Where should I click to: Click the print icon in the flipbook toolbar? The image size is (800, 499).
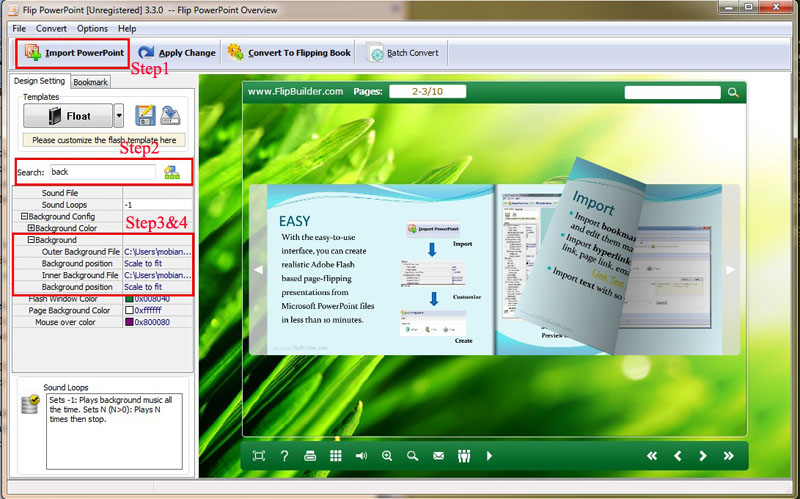click(310, 456)
